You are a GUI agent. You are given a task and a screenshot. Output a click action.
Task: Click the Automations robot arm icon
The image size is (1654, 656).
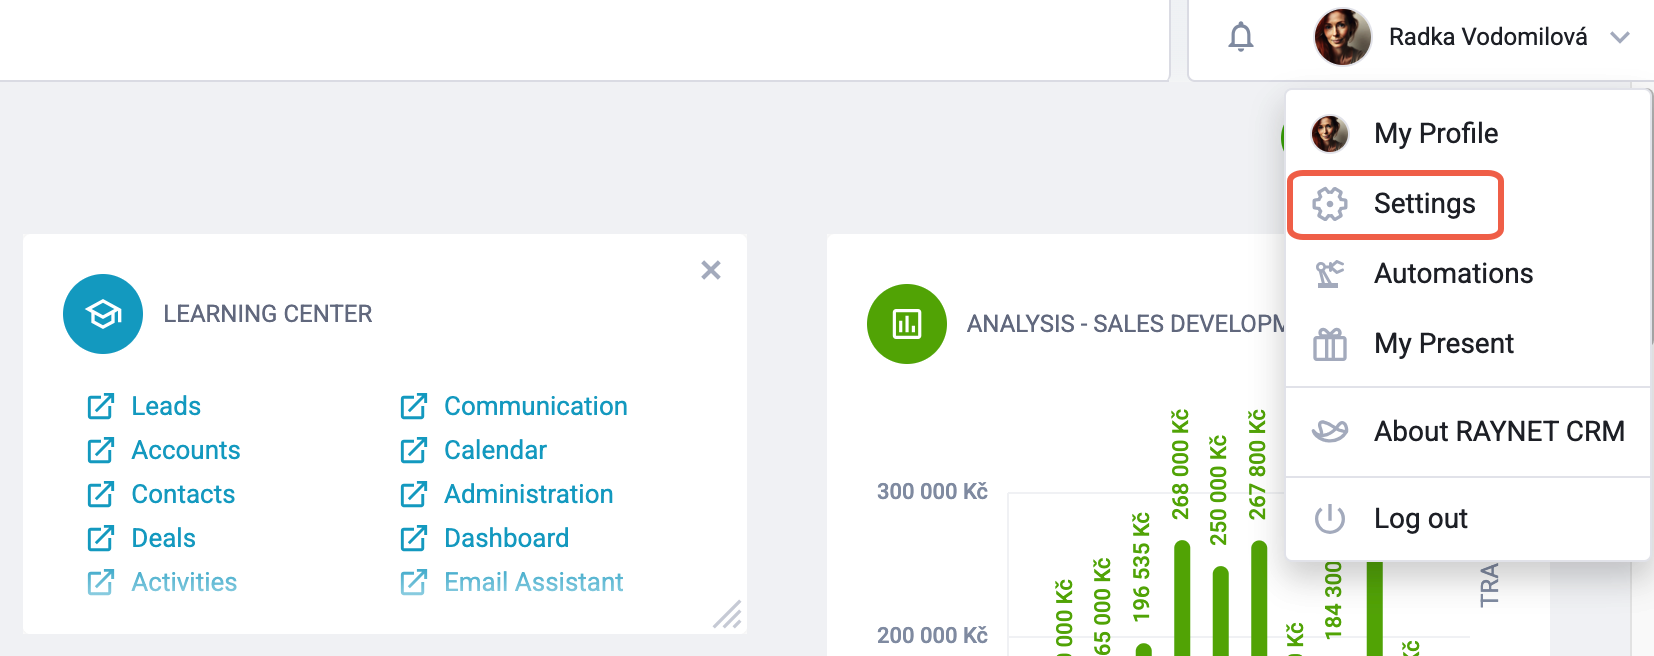[x=1330, y=274]
